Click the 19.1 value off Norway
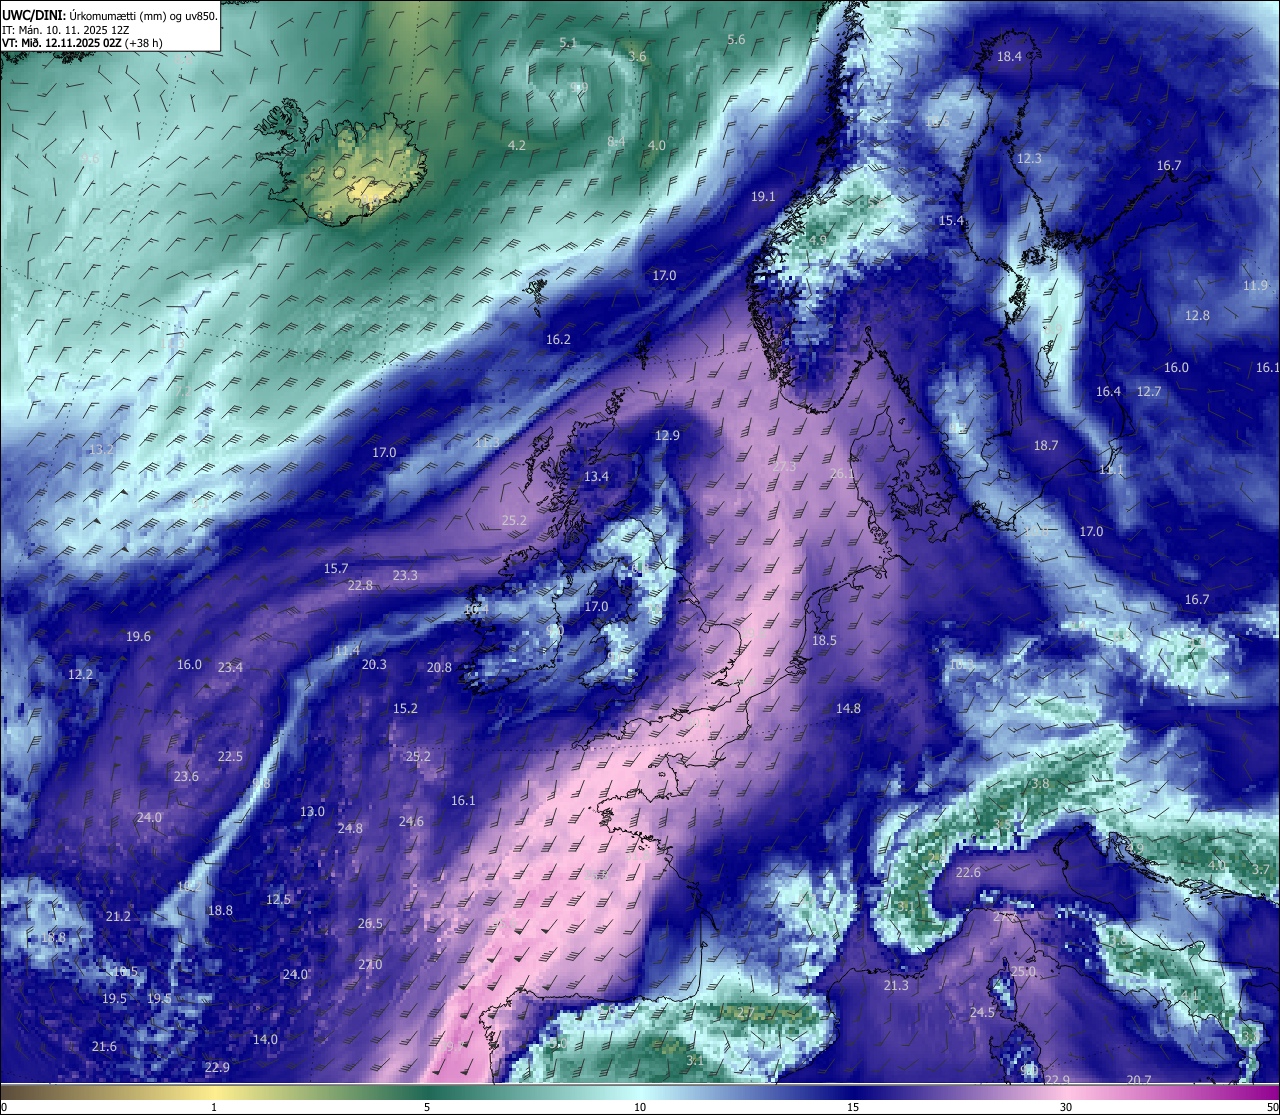Viewport: 1280px width, 1115px height. [x=763, y=197]
